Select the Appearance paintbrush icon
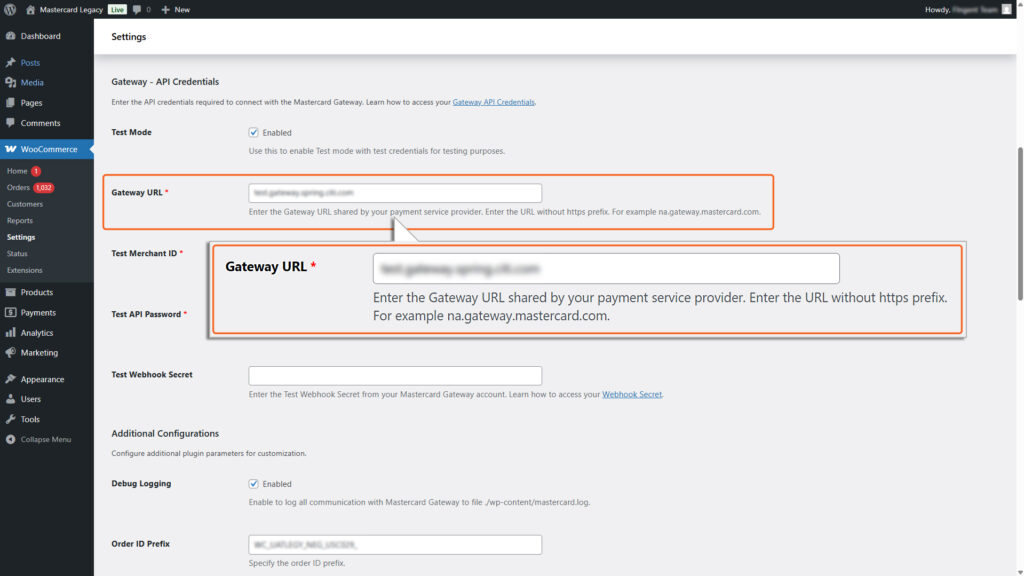This screenshot has height=576, width=1024. tap(13, 378)
